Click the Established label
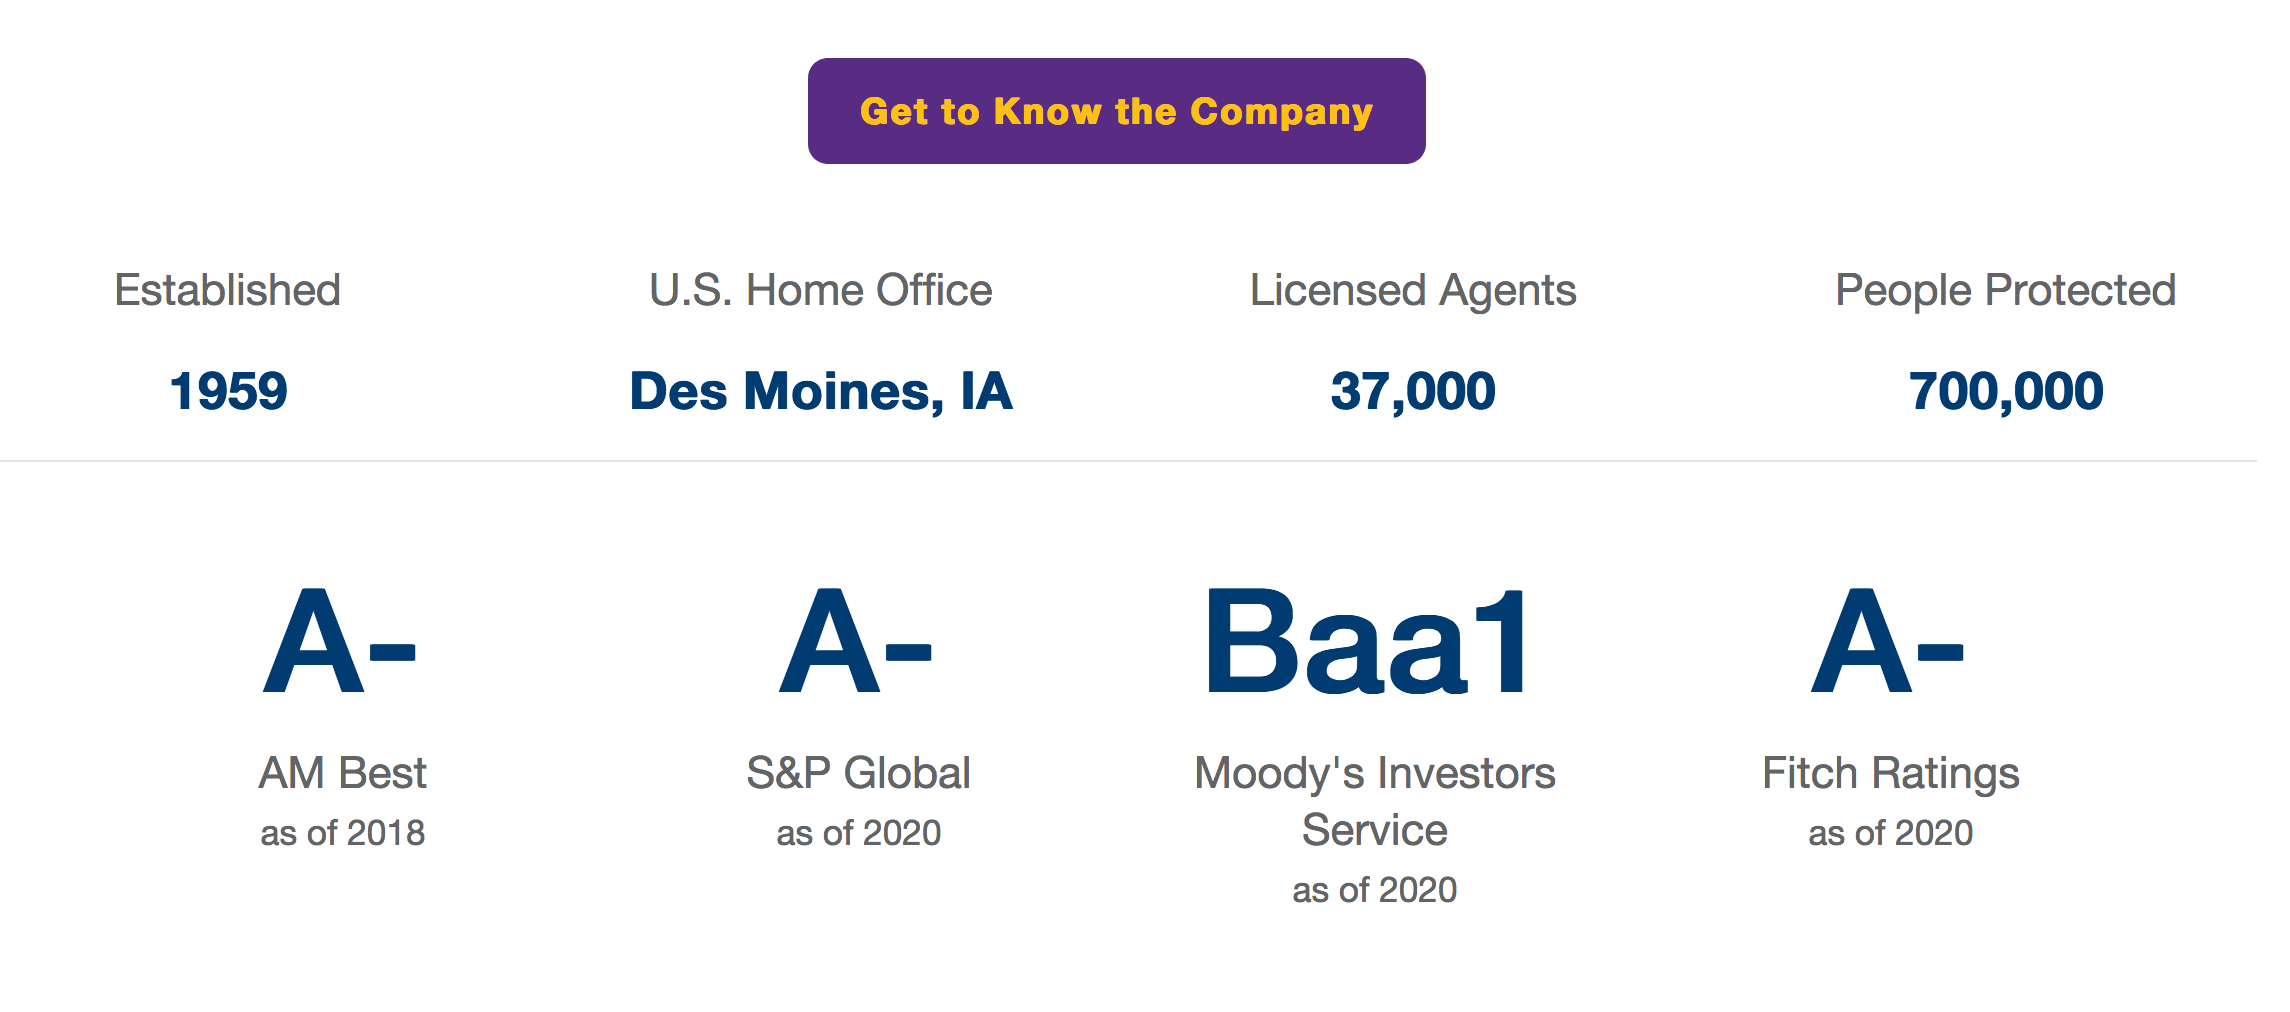 pos(228,290)
